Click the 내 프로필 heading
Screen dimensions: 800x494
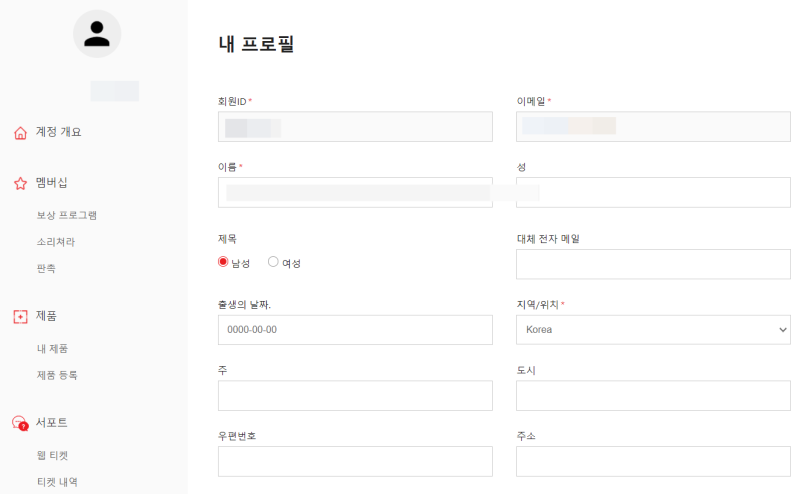(x=256, y=44)
